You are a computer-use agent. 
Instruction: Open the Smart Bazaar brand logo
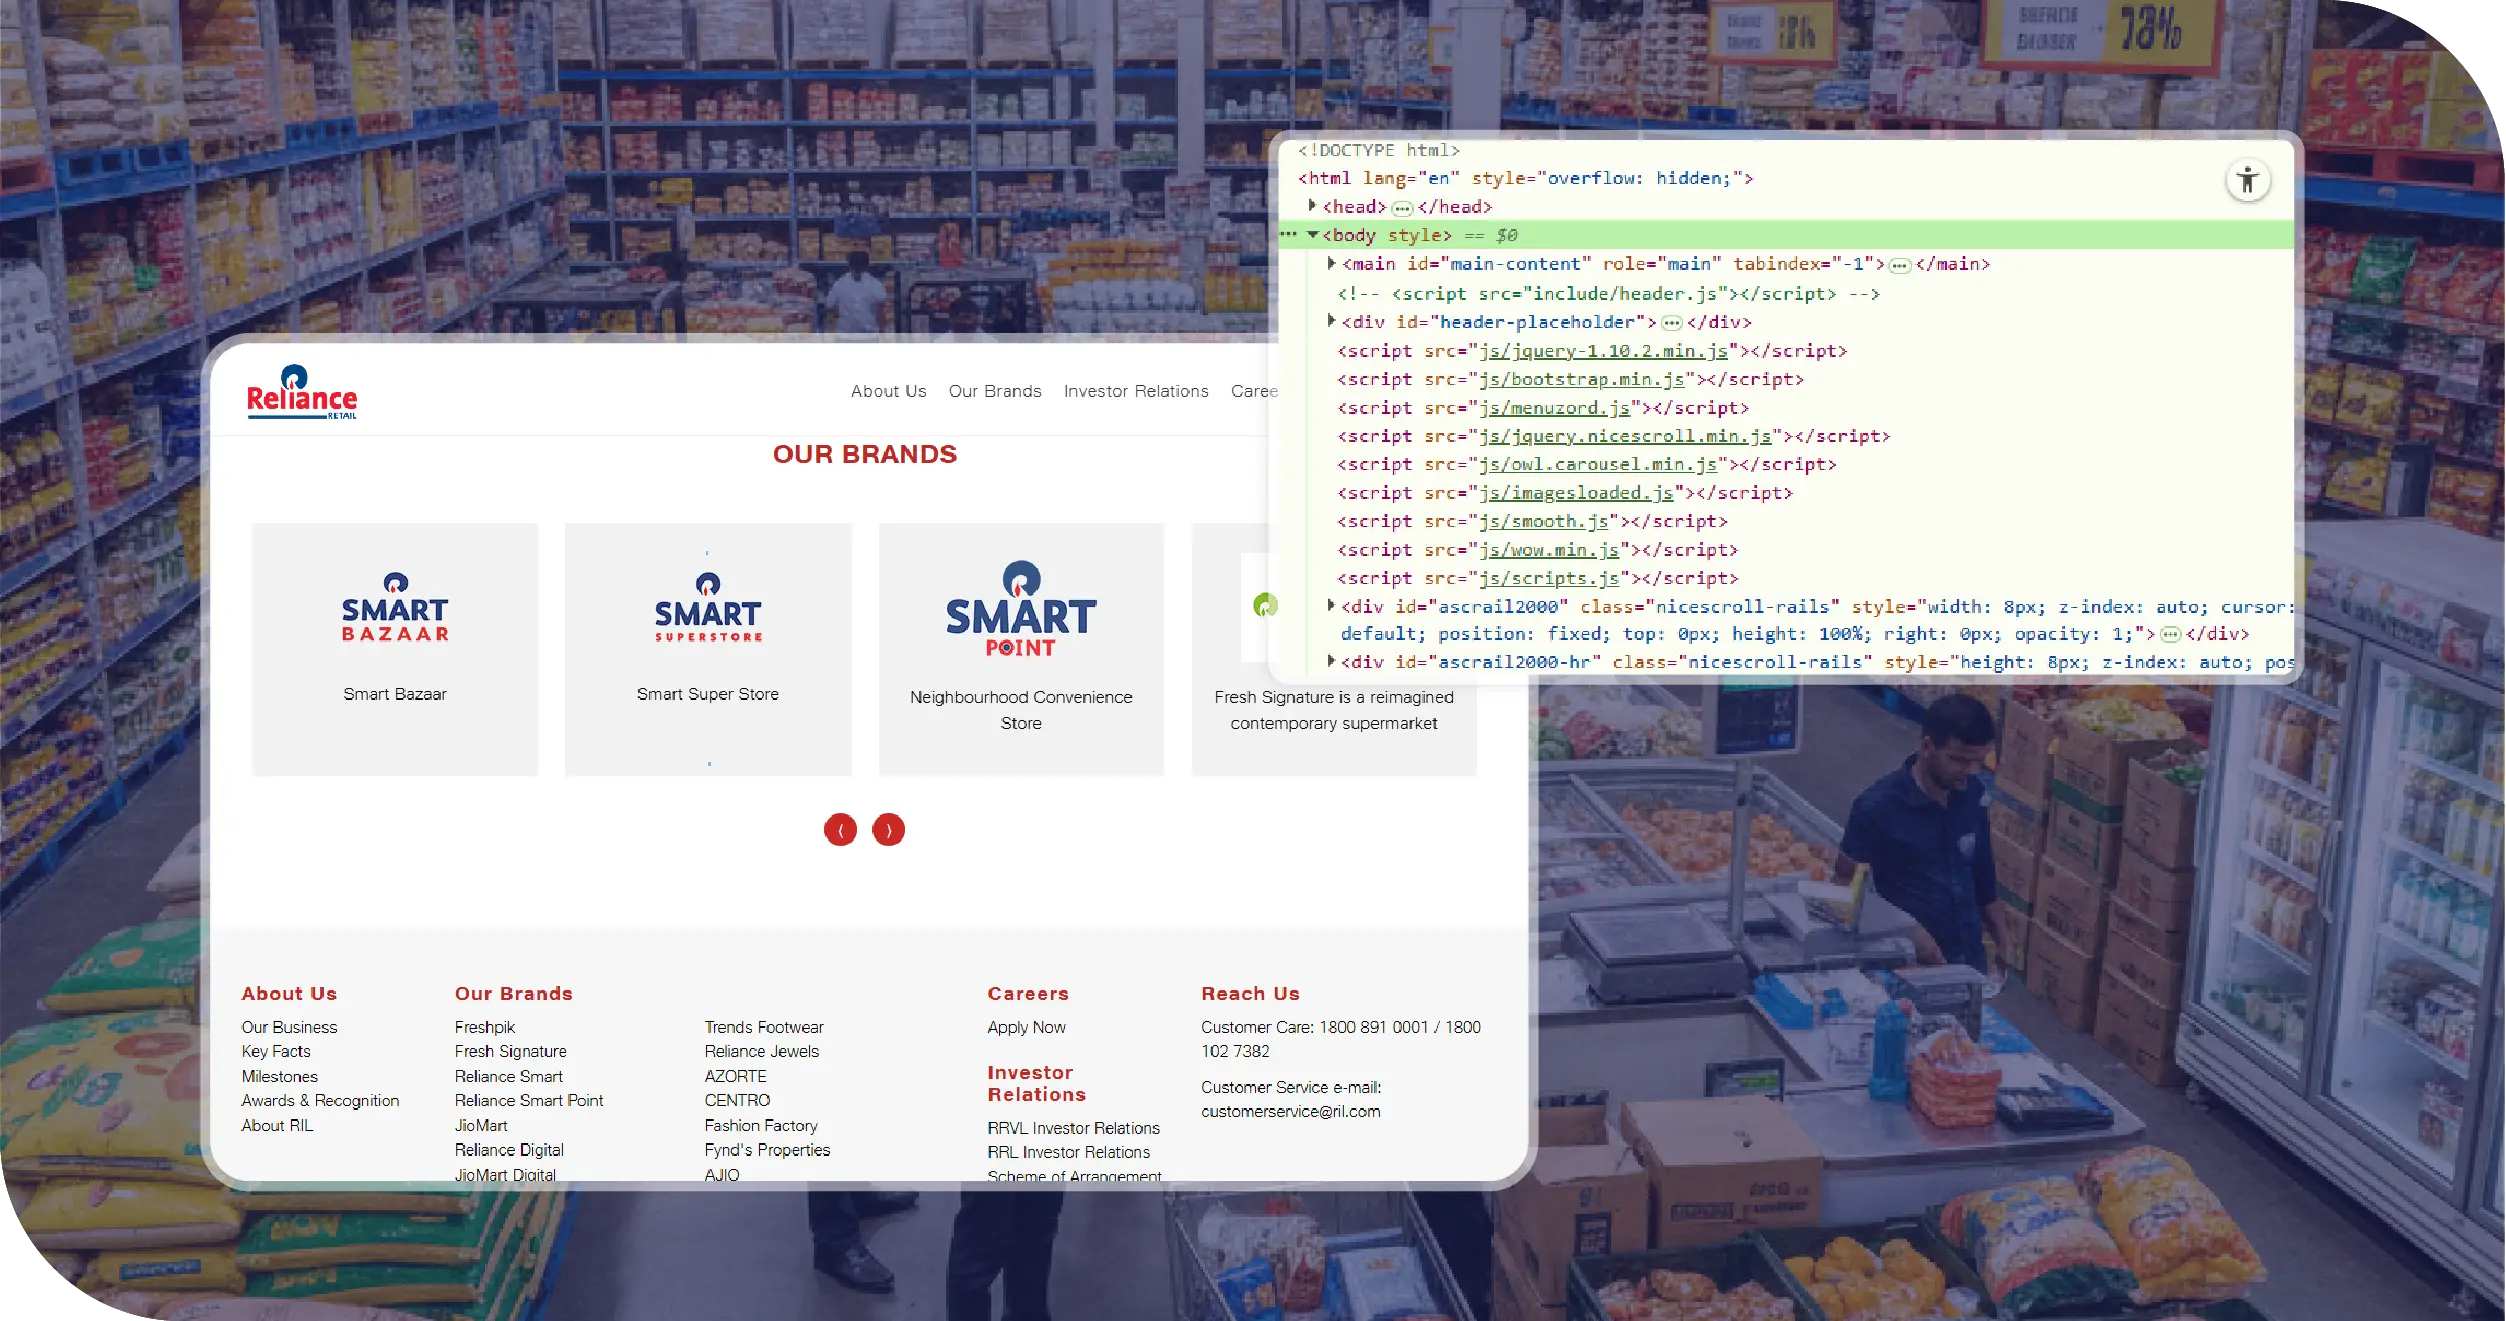[x=395, y=607]
